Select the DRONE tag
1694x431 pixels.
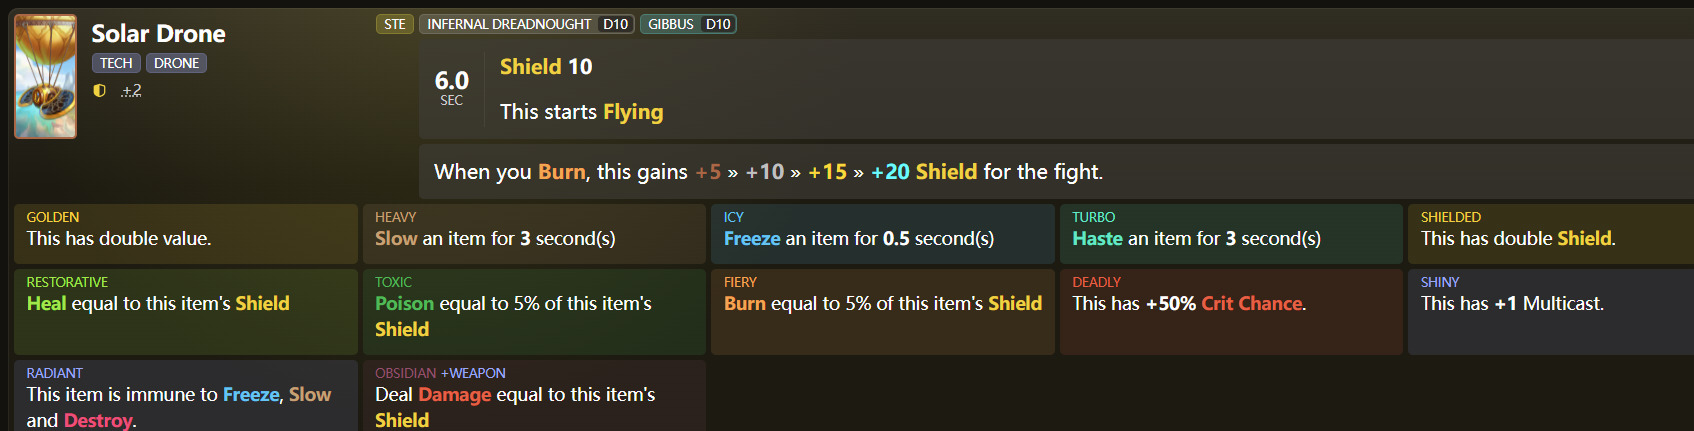coord(176,63)
